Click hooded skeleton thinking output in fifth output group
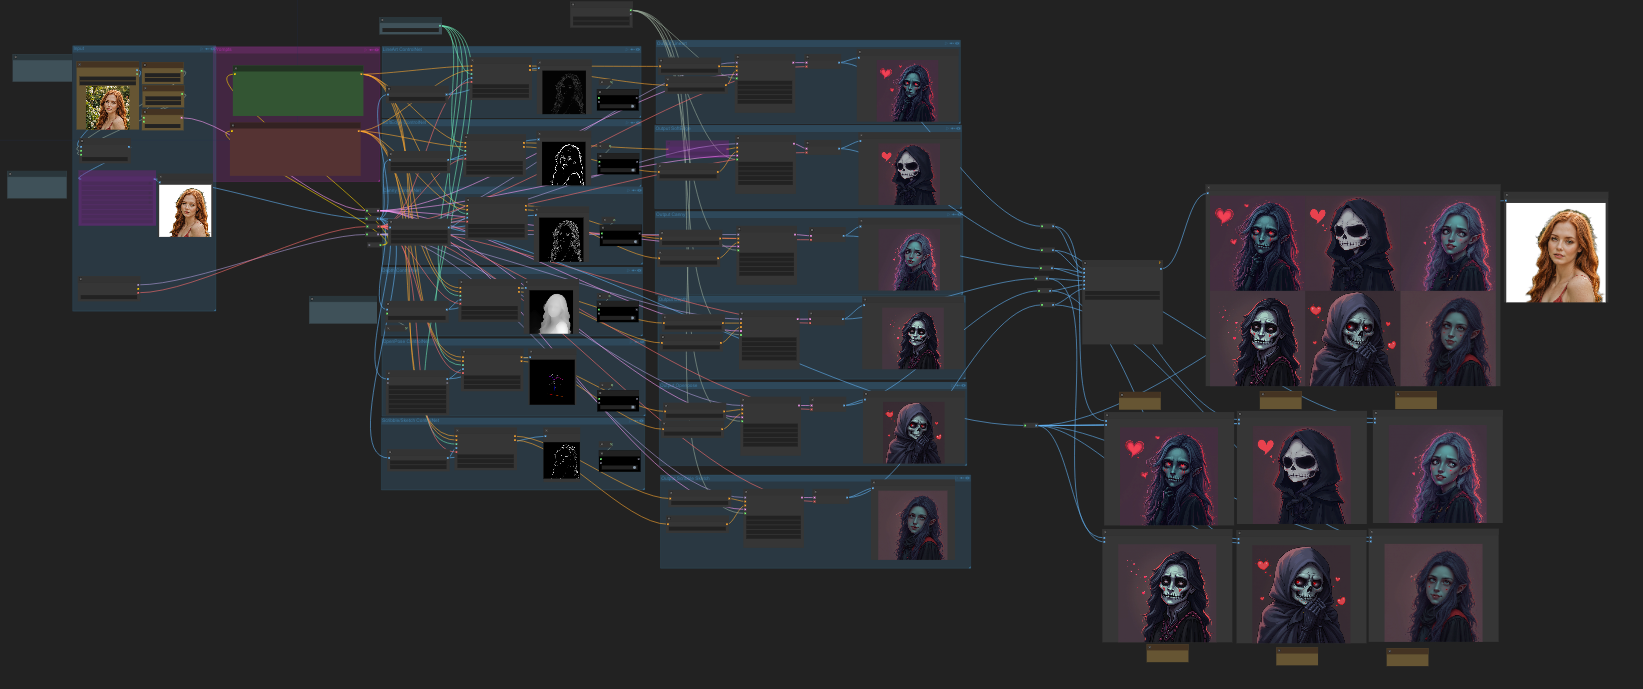Image resolution: width=1643 pixels, height=689 pixels. point(914,431)
